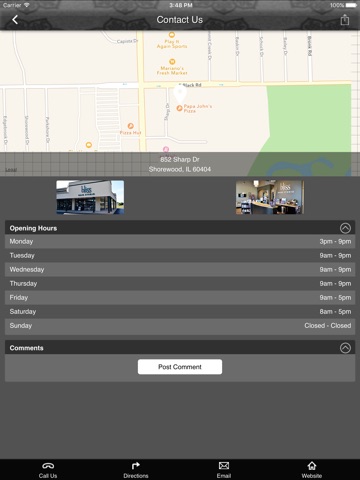Viewport: 360px width, 480px height.
Task: Tap the Email envelope icon
Action: click(x=224, y=466)
